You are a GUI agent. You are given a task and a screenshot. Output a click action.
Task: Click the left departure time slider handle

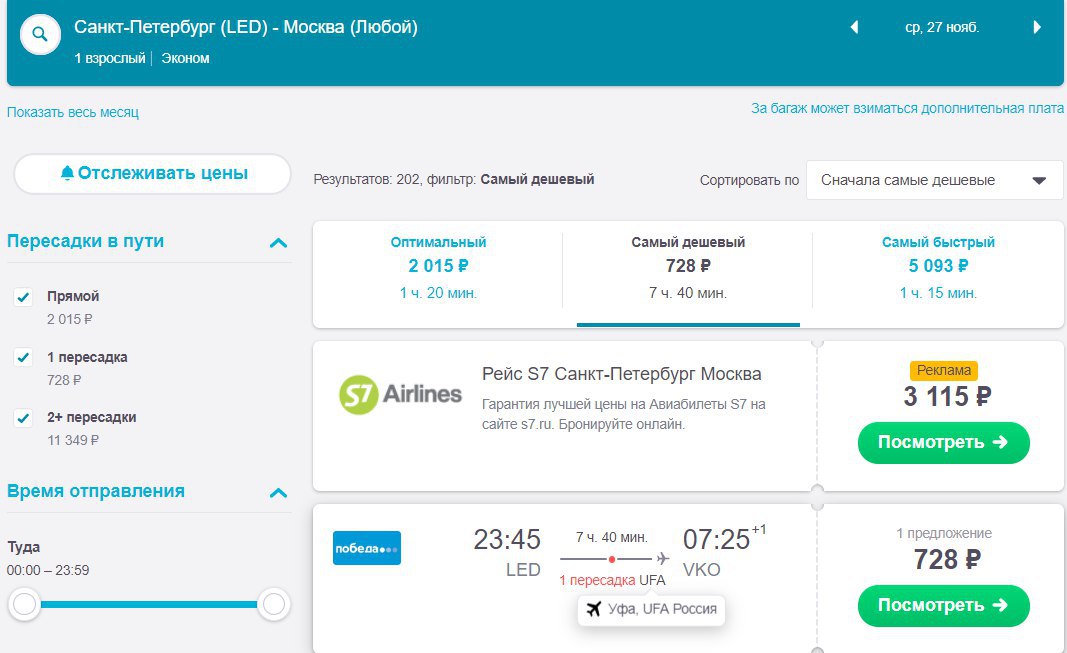coord(25,604)
